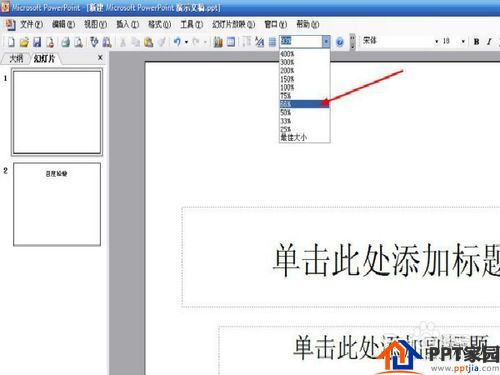
Task: Toggle the Expand All toolbar button
Action: coord(247,42)
